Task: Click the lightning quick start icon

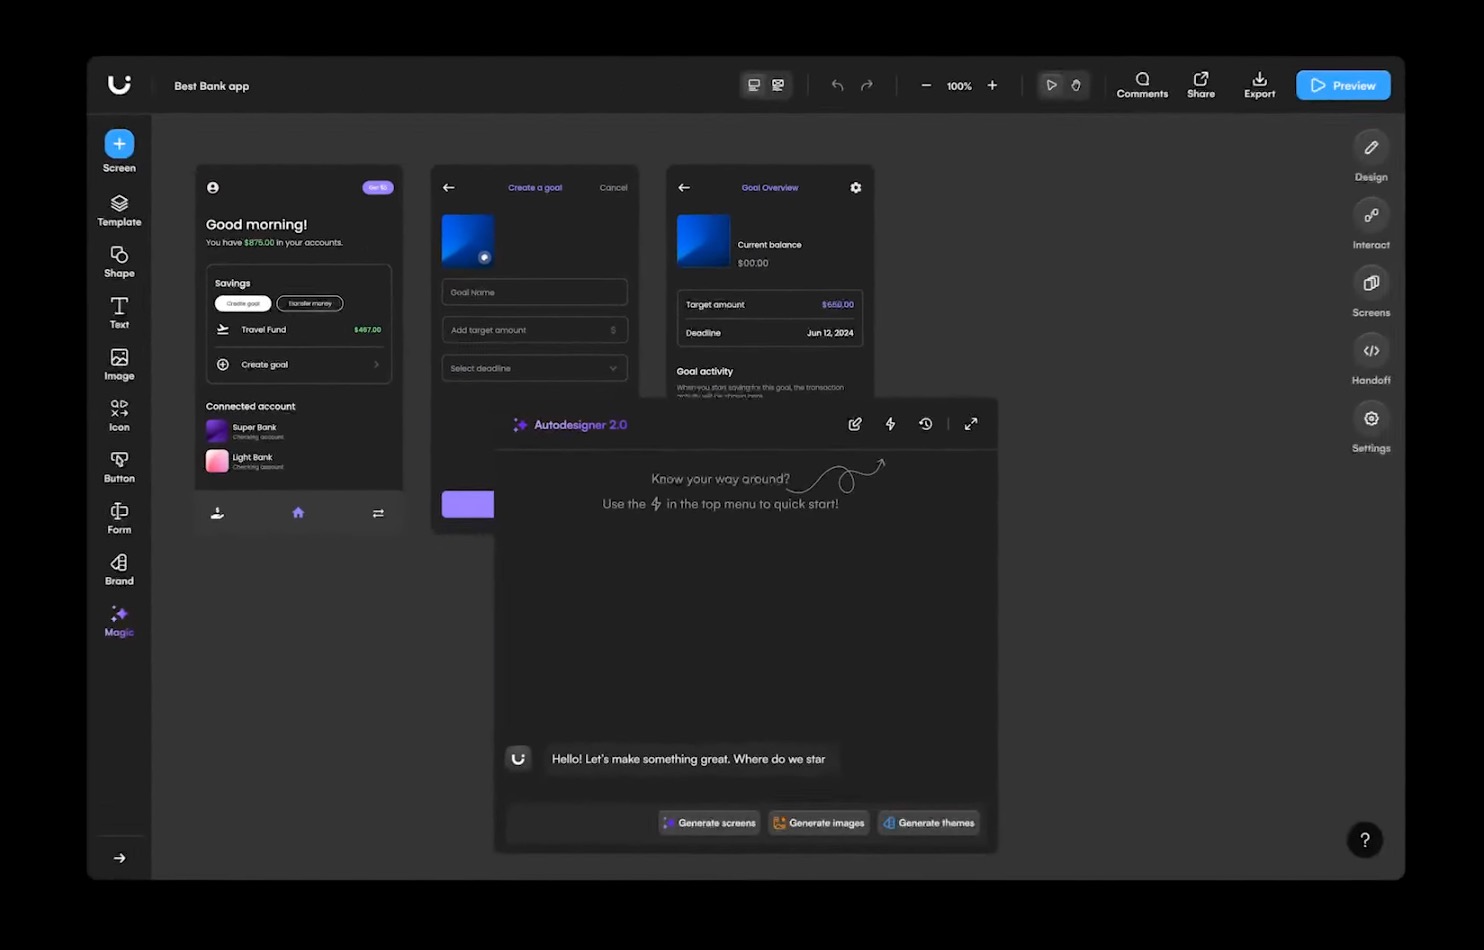Action: (x=890, y=424)
